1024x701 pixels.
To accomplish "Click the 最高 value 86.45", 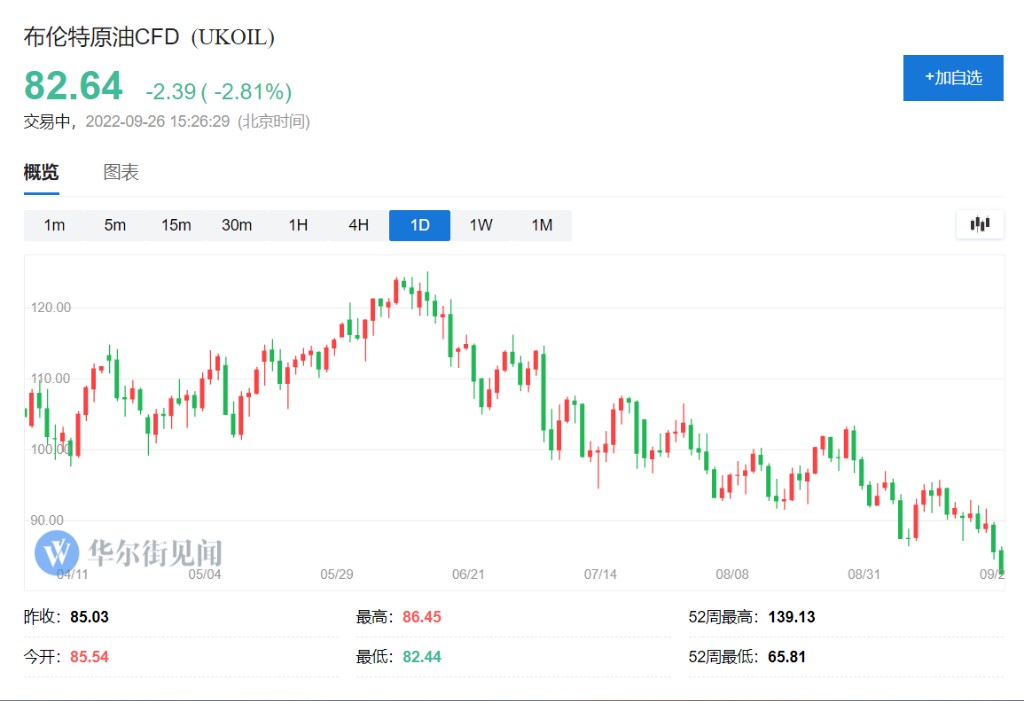I will (x=422, y=617).
